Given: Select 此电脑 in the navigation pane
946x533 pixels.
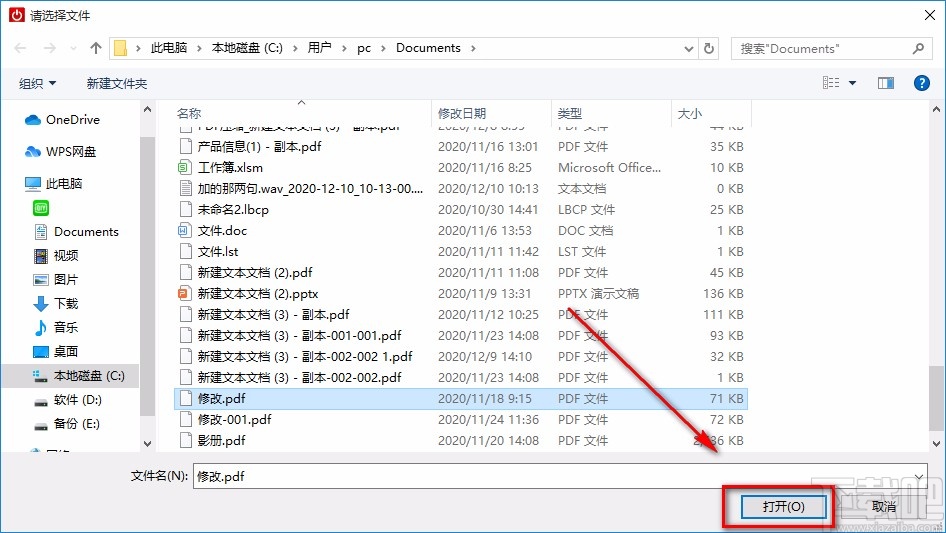Looking at the screenshot, I should coord(53,184).
